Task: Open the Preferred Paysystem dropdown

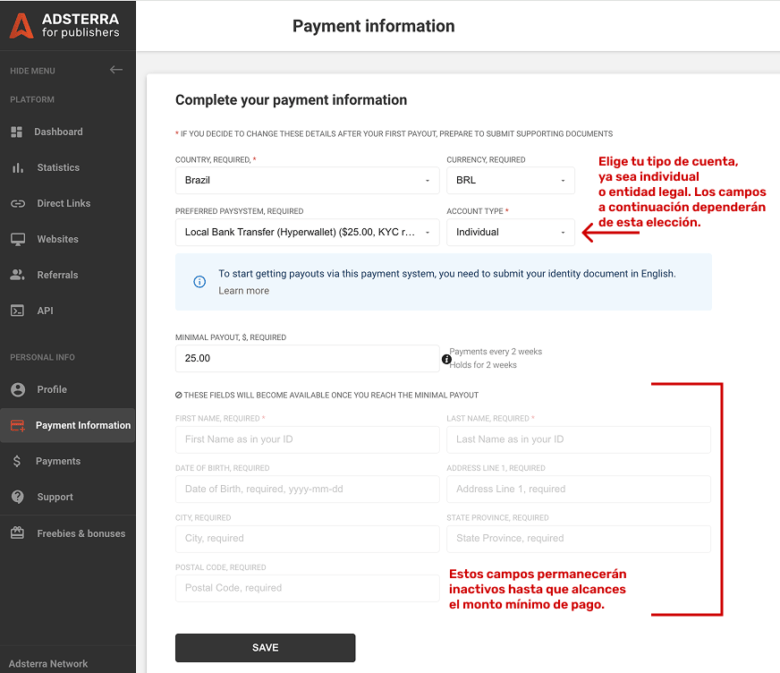Action: [307, 232]
